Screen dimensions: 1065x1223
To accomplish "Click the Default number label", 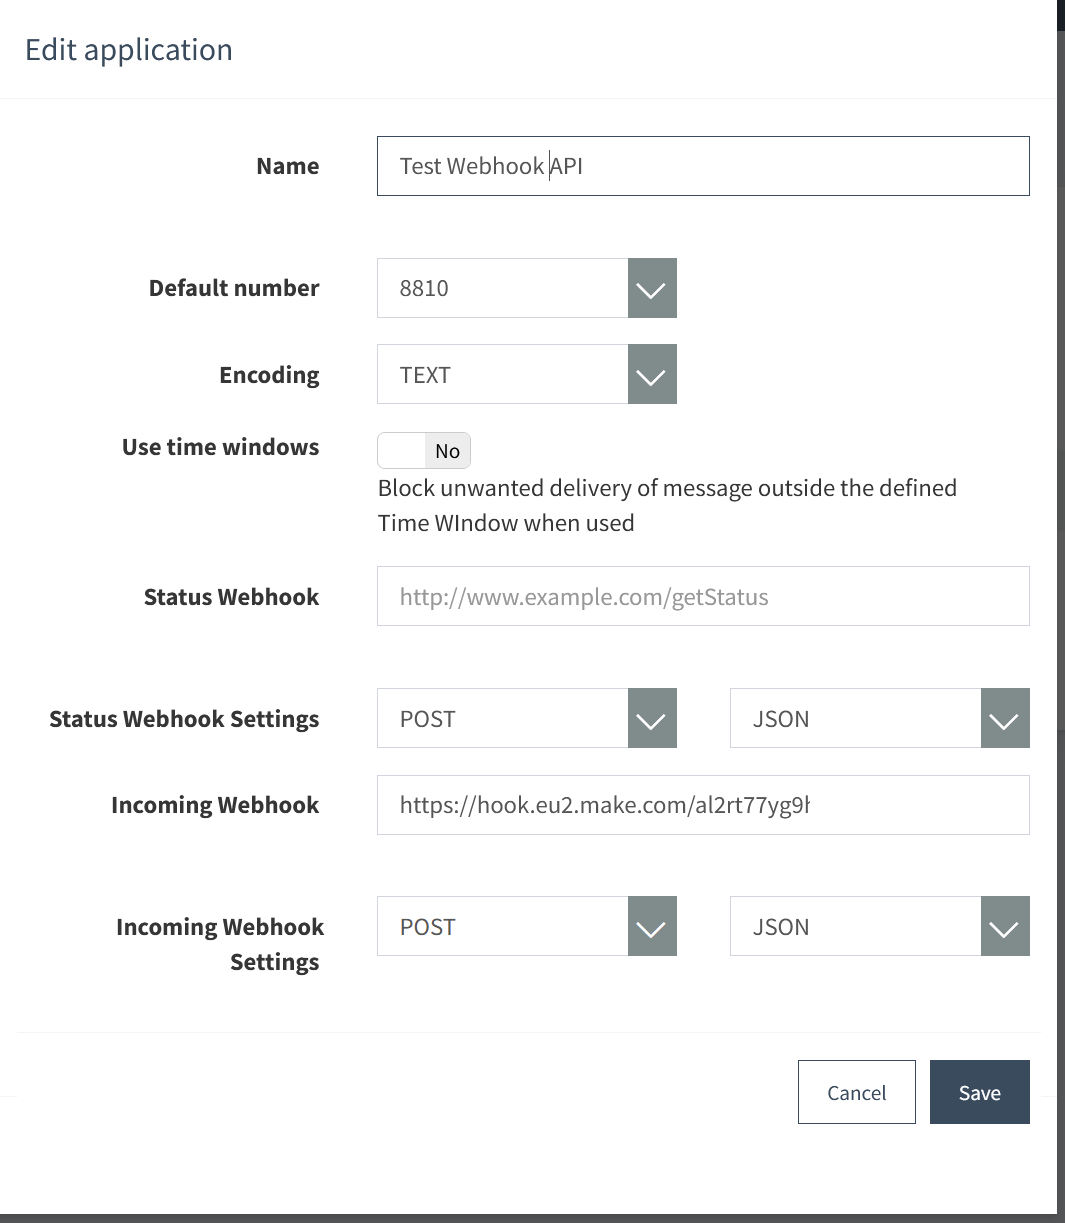I will tap(234, 288).
